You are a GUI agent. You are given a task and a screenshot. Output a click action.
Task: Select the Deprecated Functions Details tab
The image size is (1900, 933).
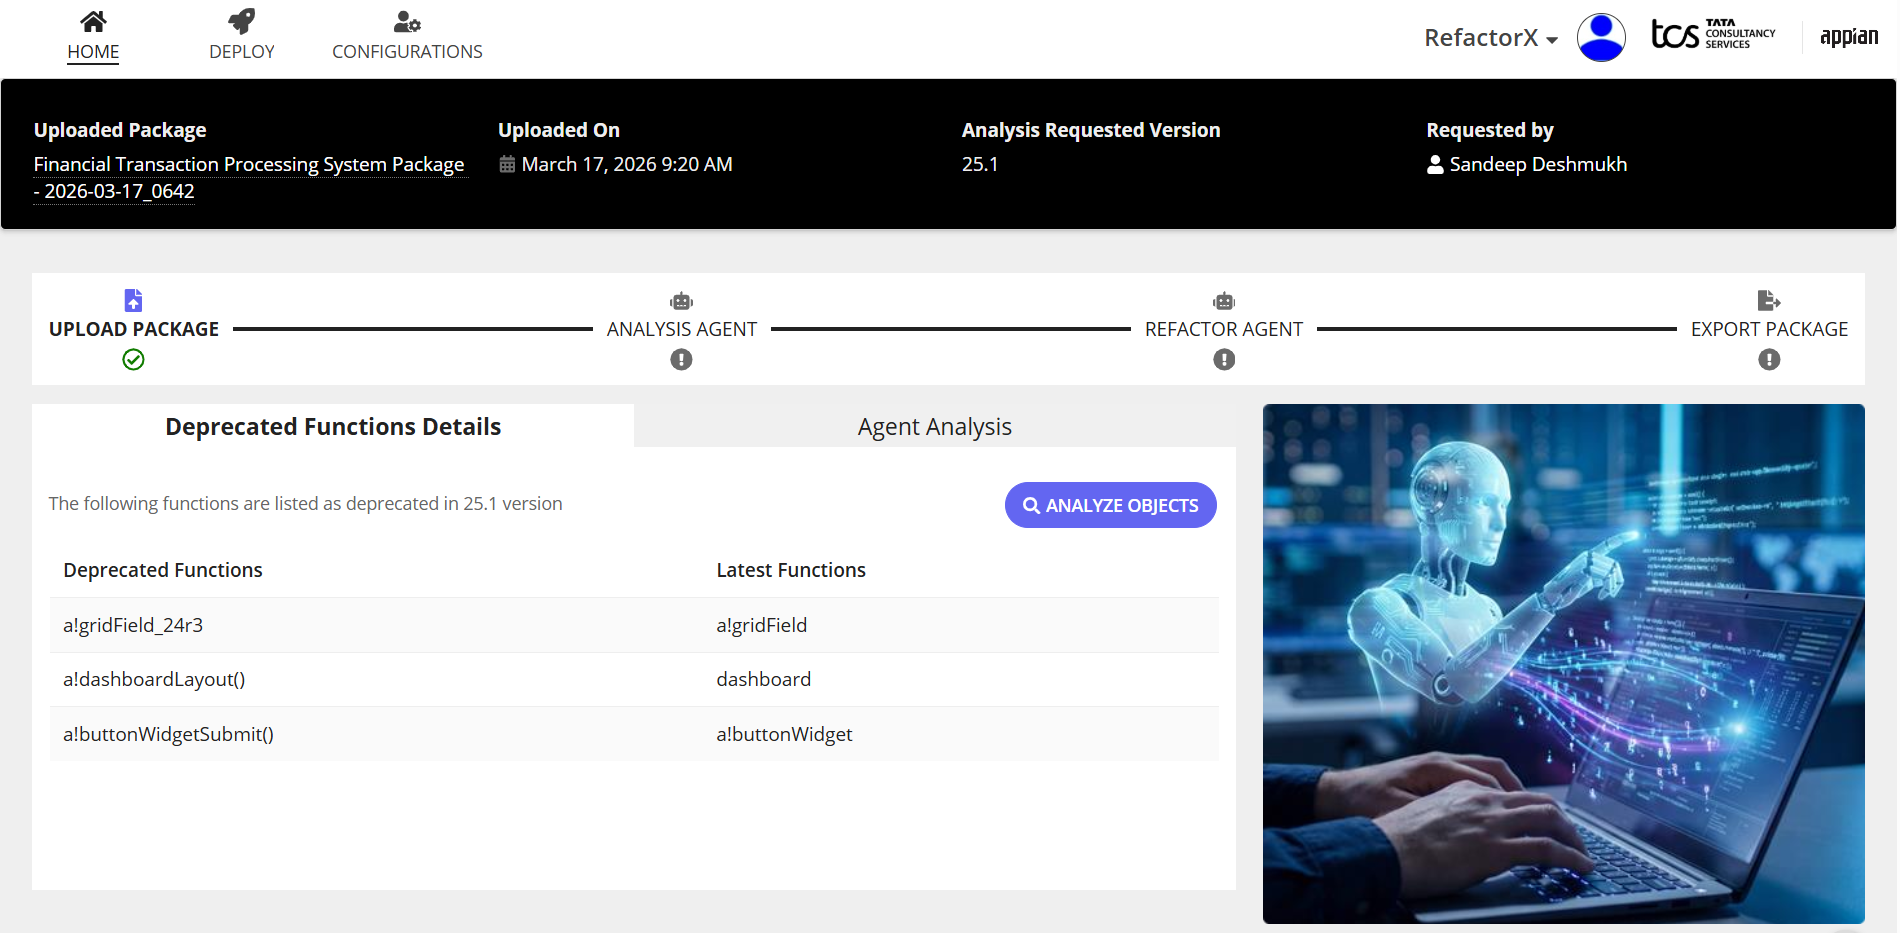333,427
